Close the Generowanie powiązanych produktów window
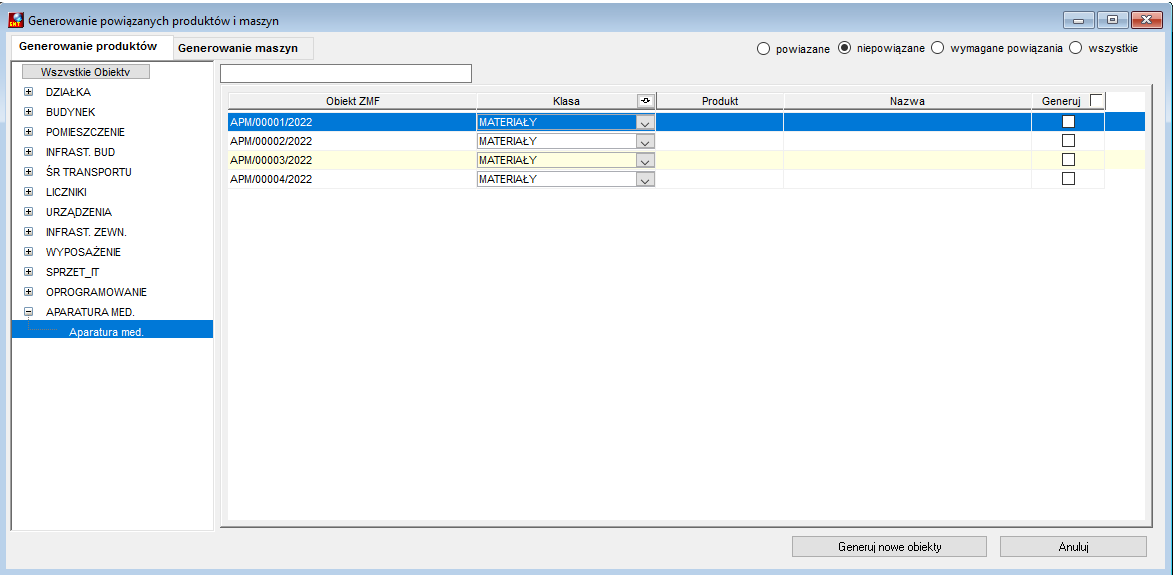 (x=1145, y=19)
